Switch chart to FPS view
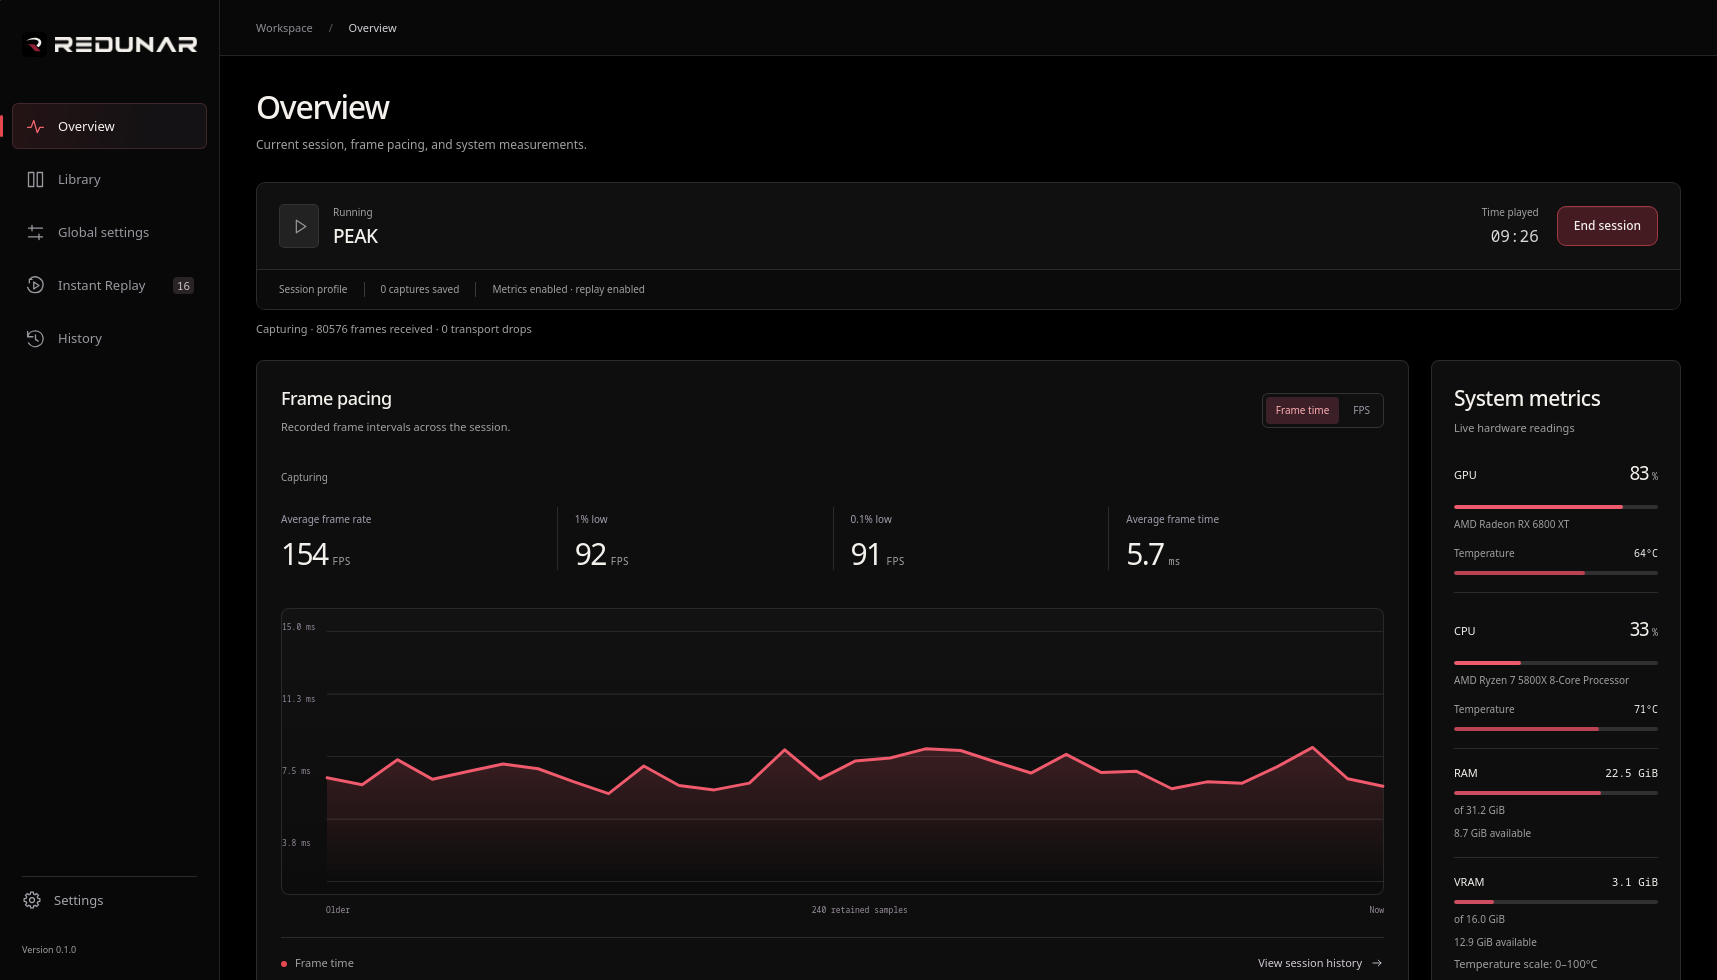Viewport: 1717px width, 980px height. coord(1361,411)
